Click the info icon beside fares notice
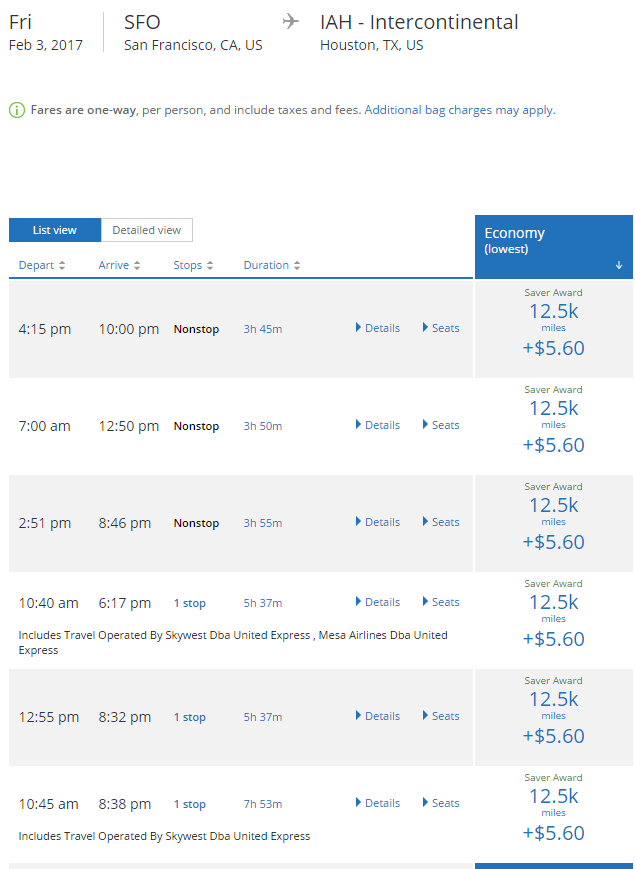The width and height of the screenshot is (635, 869). coord(17,110)
